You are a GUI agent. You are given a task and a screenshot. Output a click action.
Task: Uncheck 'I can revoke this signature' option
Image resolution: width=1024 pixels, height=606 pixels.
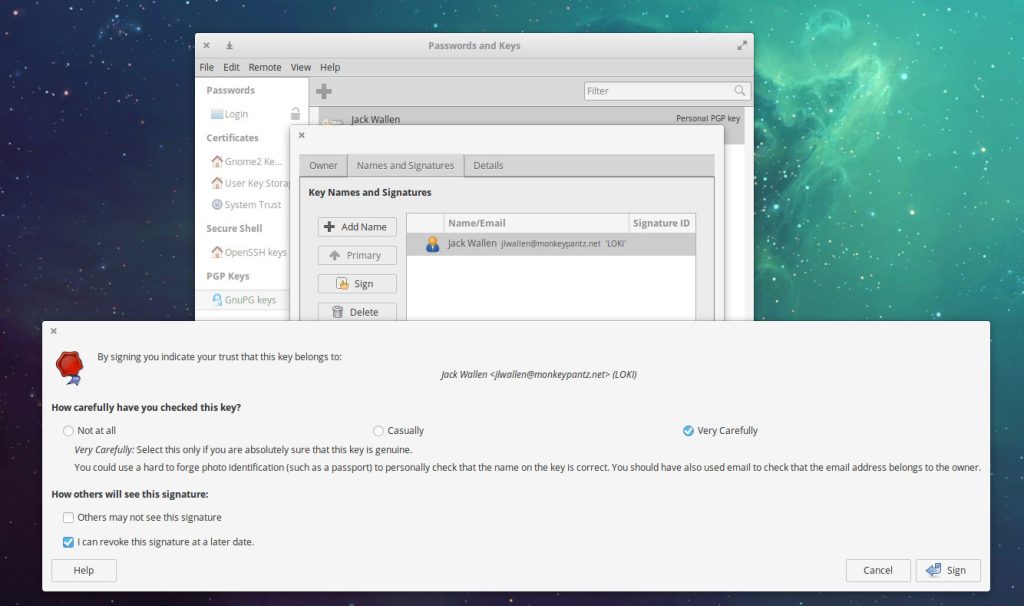click(x=68, y=542)
